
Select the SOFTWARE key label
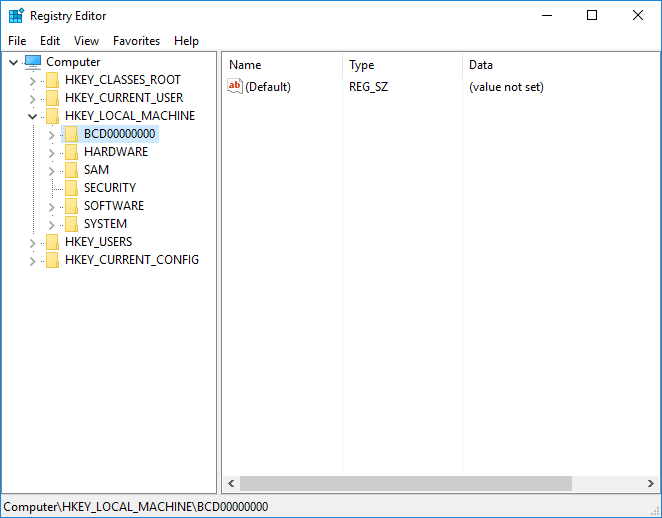[x=114, y=206]
